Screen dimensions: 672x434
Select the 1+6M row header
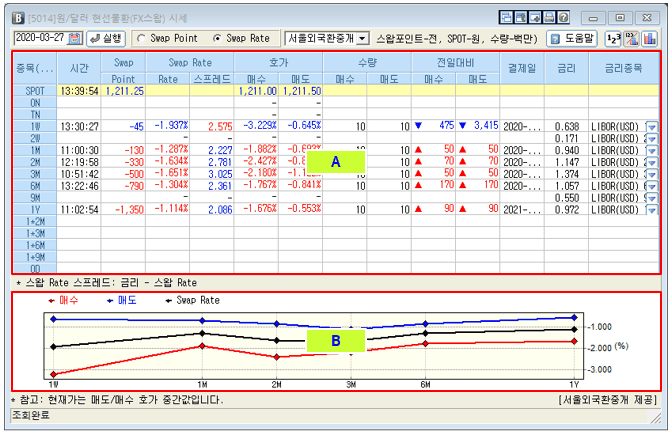pyautogui.click(x=35, y=245)
